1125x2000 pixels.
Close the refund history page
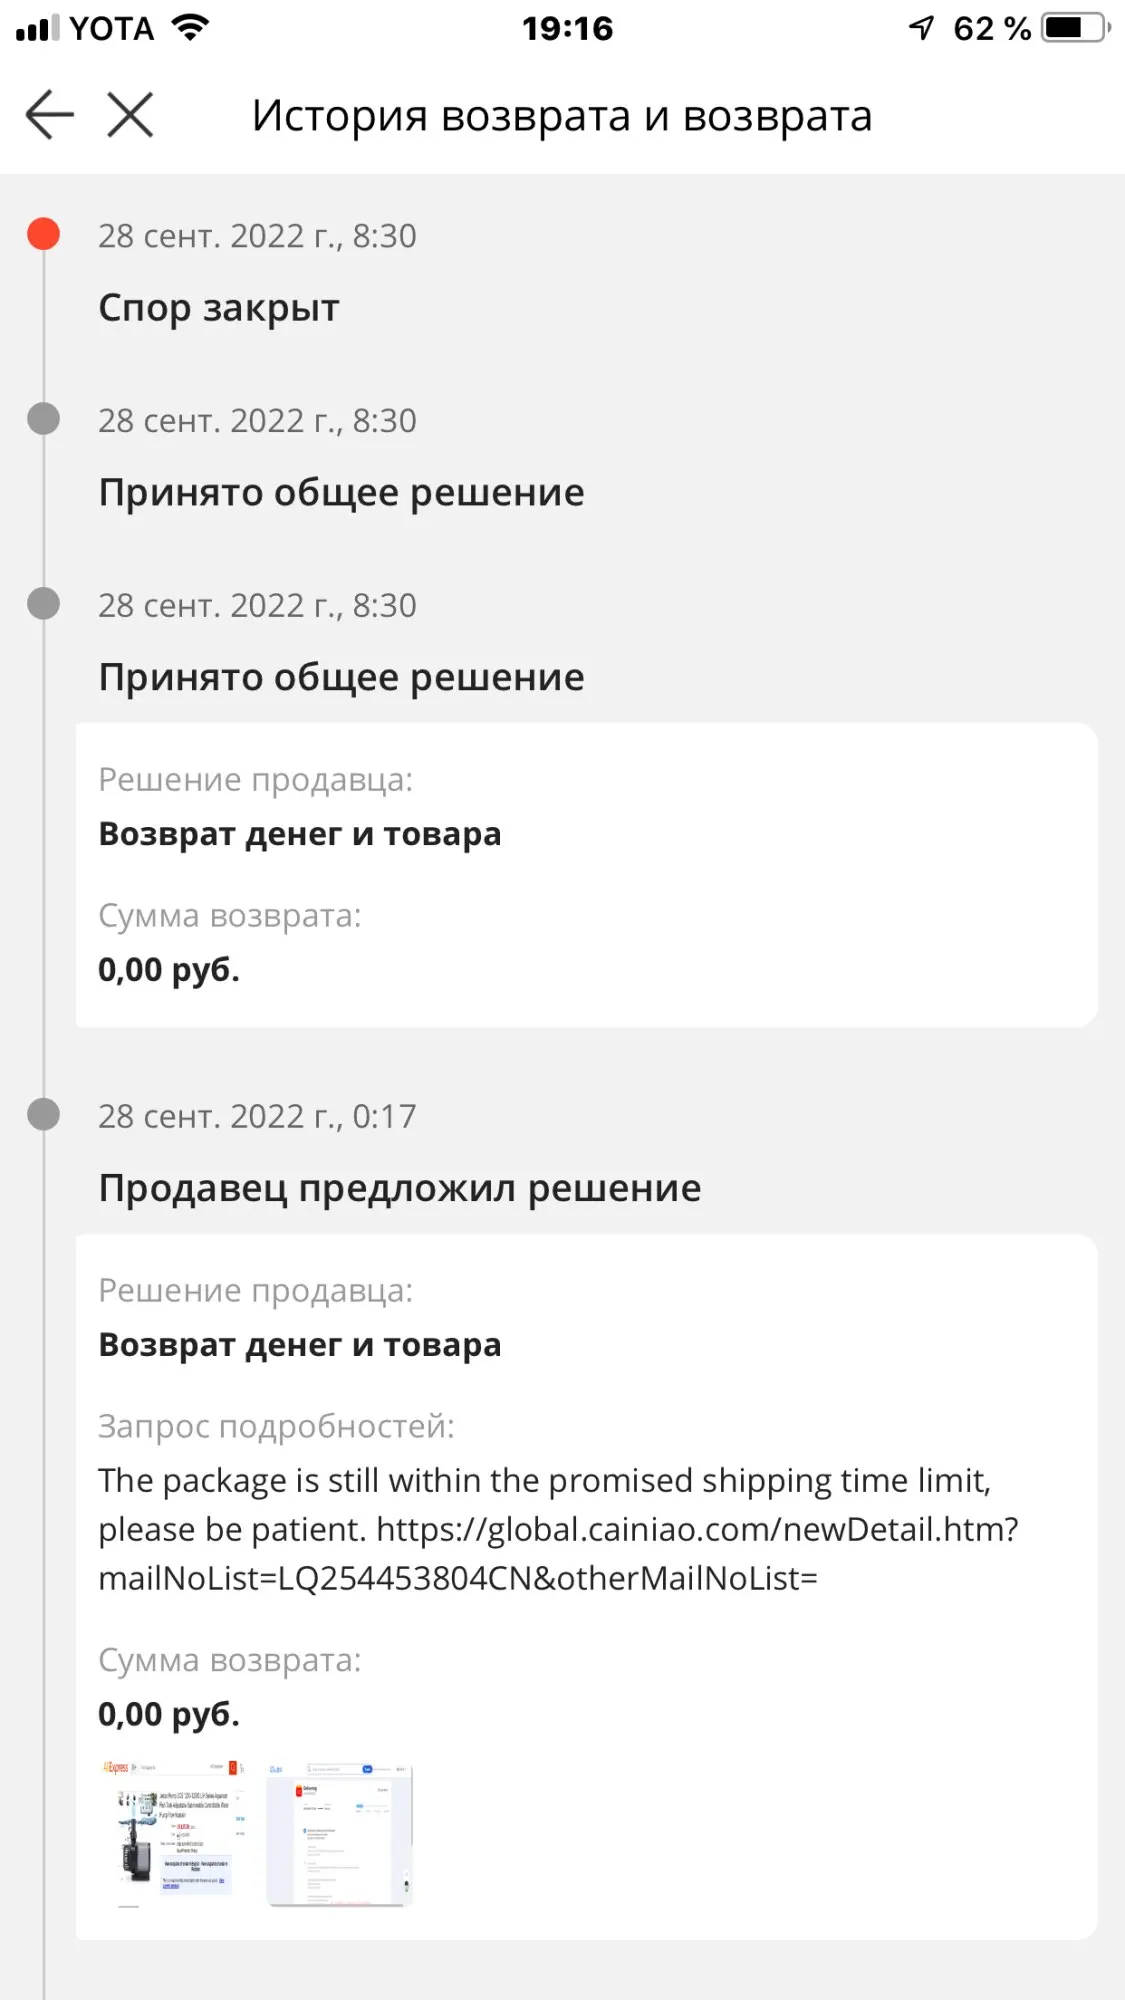(130, 115)
